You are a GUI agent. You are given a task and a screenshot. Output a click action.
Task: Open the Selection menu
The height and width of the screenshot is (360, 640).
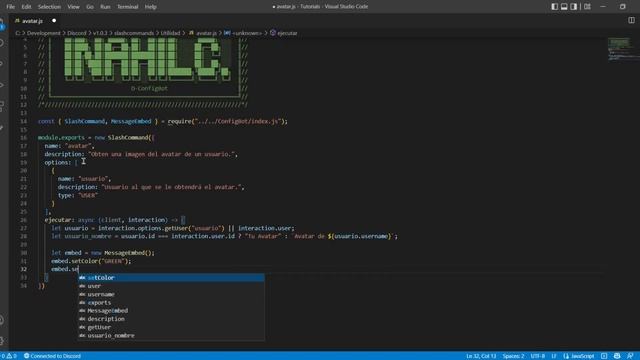click(49, 7)
